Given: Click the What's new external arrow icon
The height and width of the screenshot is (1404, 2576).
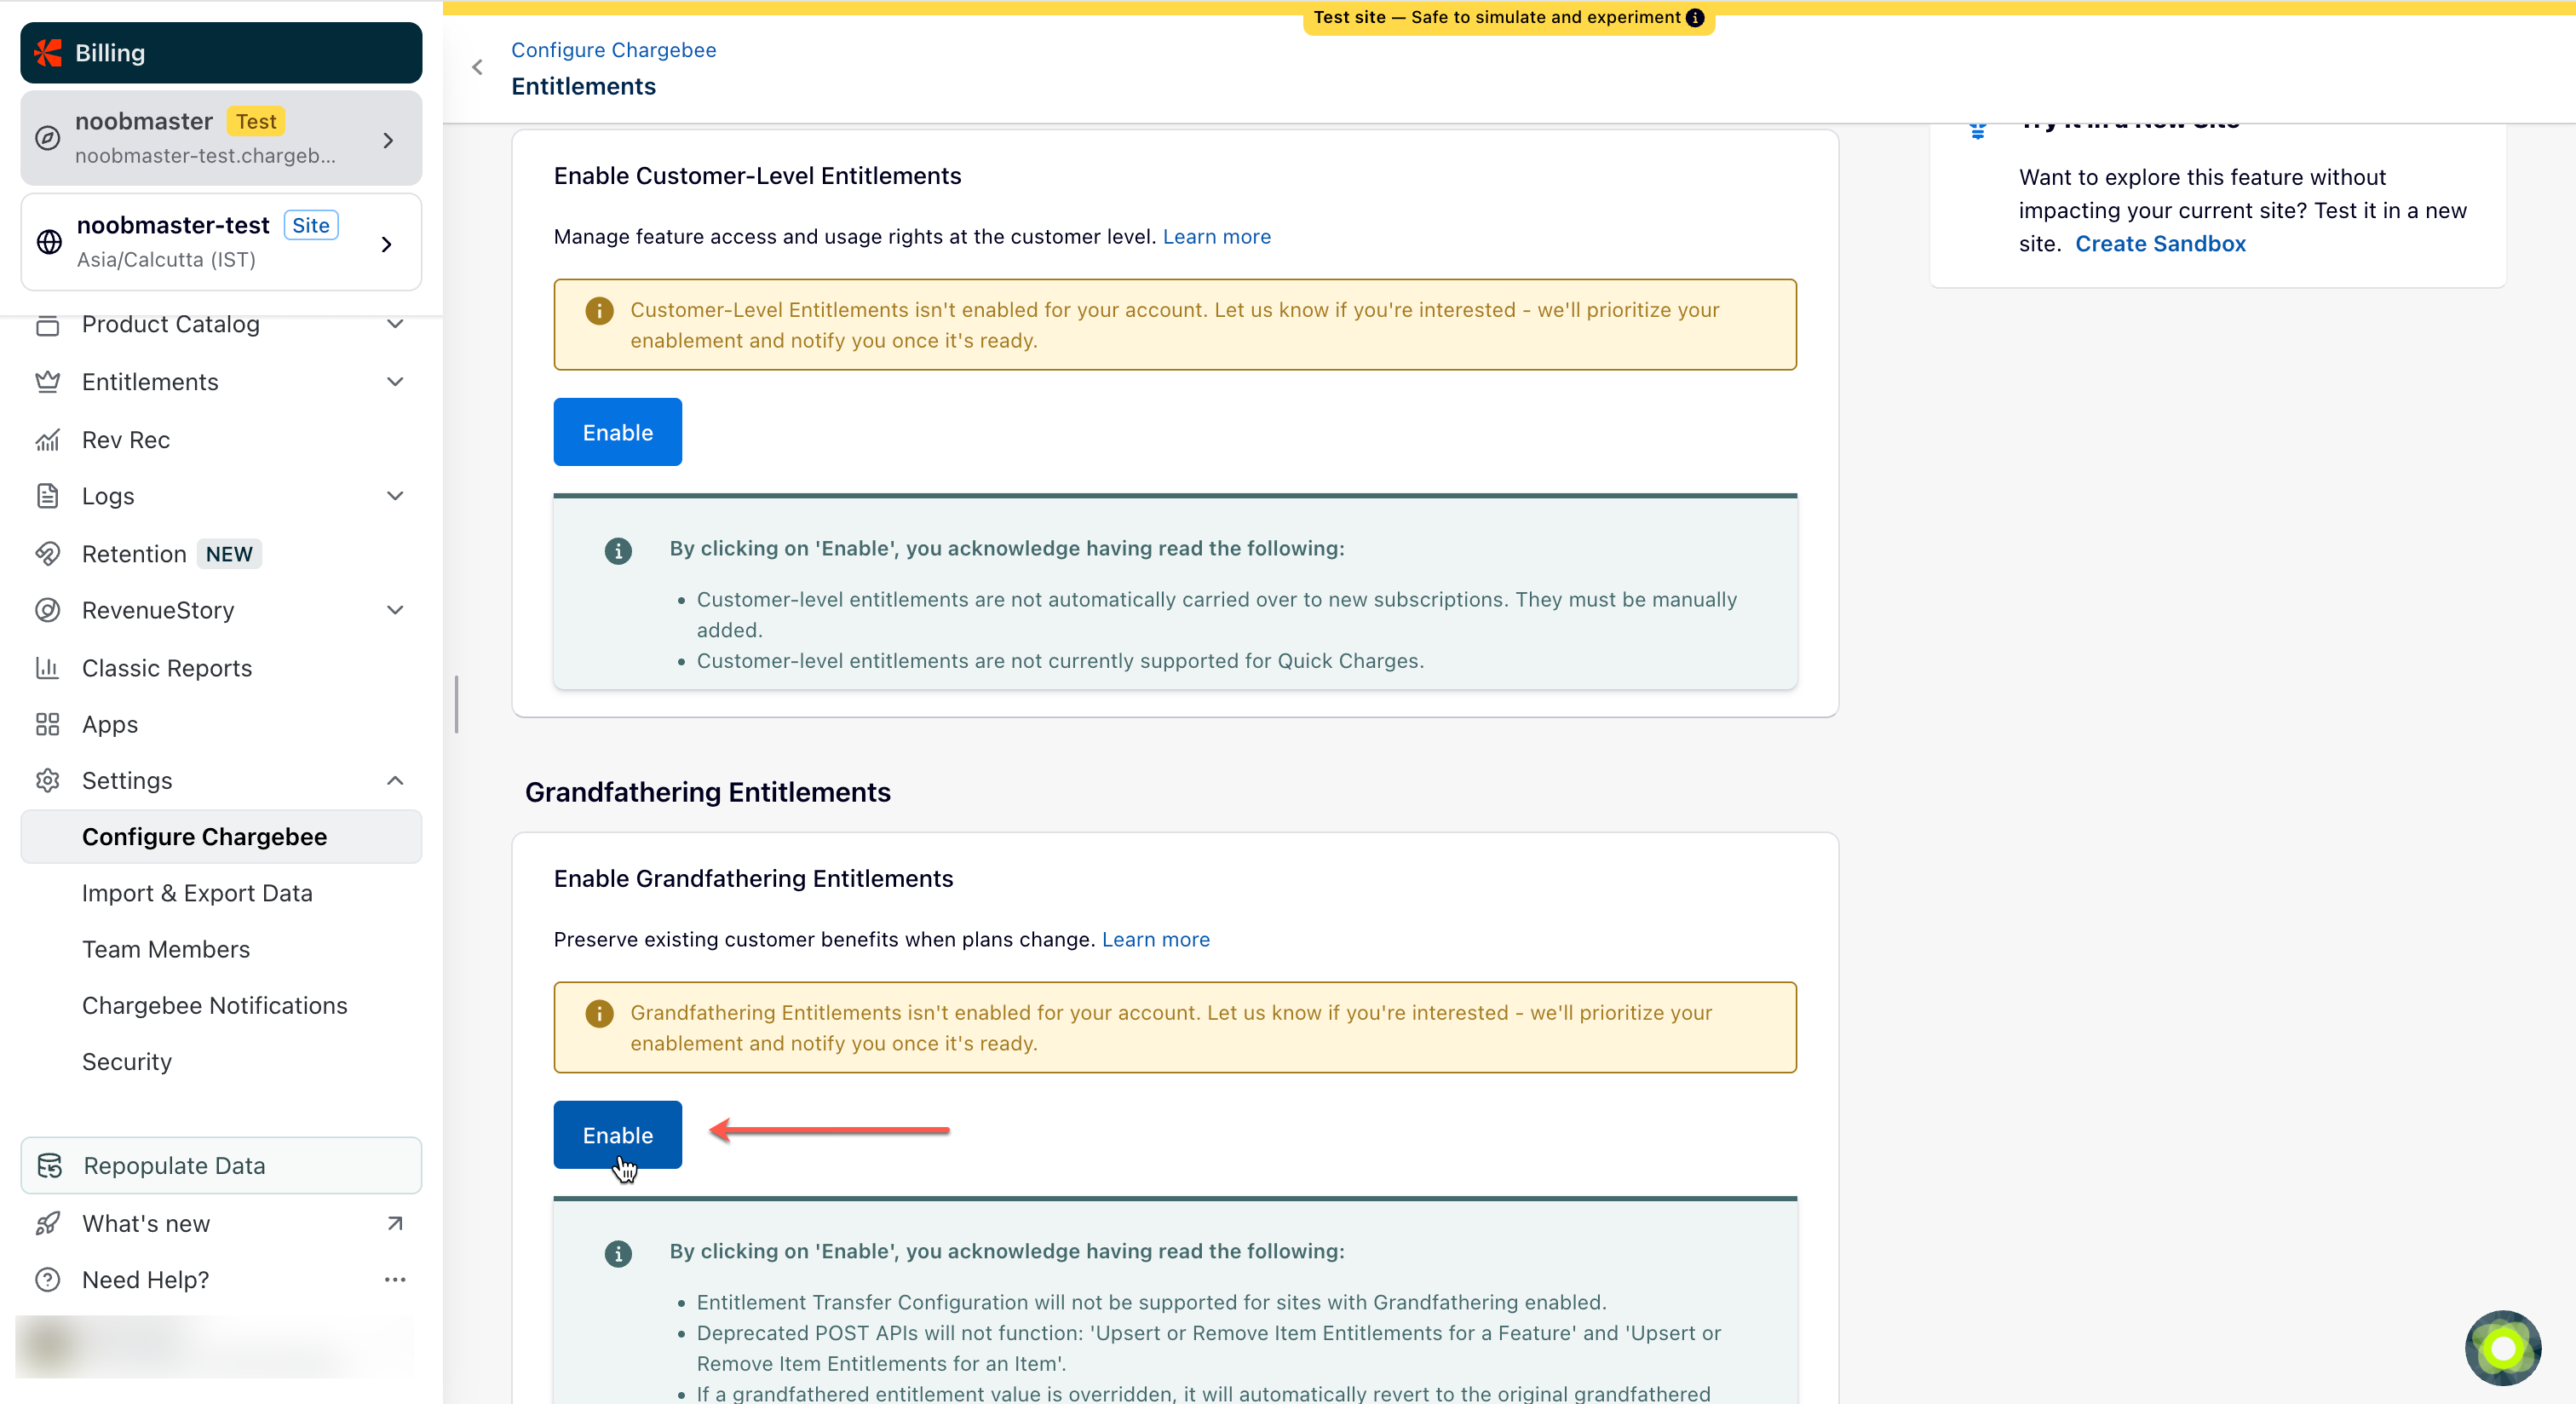Looking at the screenshot, I should pos(395,1223).
